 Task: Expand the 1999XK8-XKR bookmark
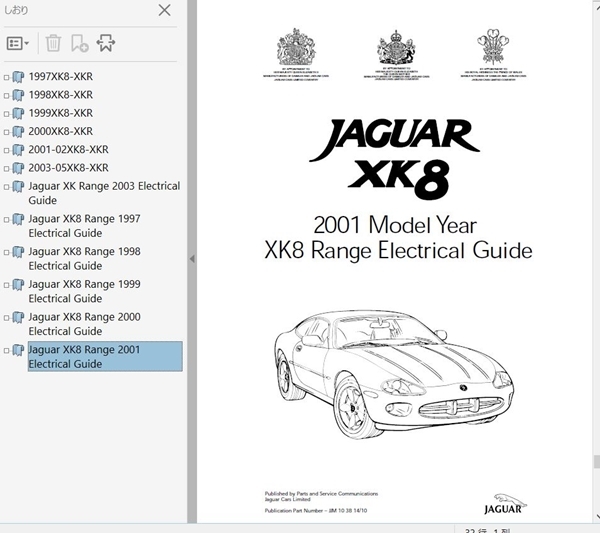click(6, 114)
